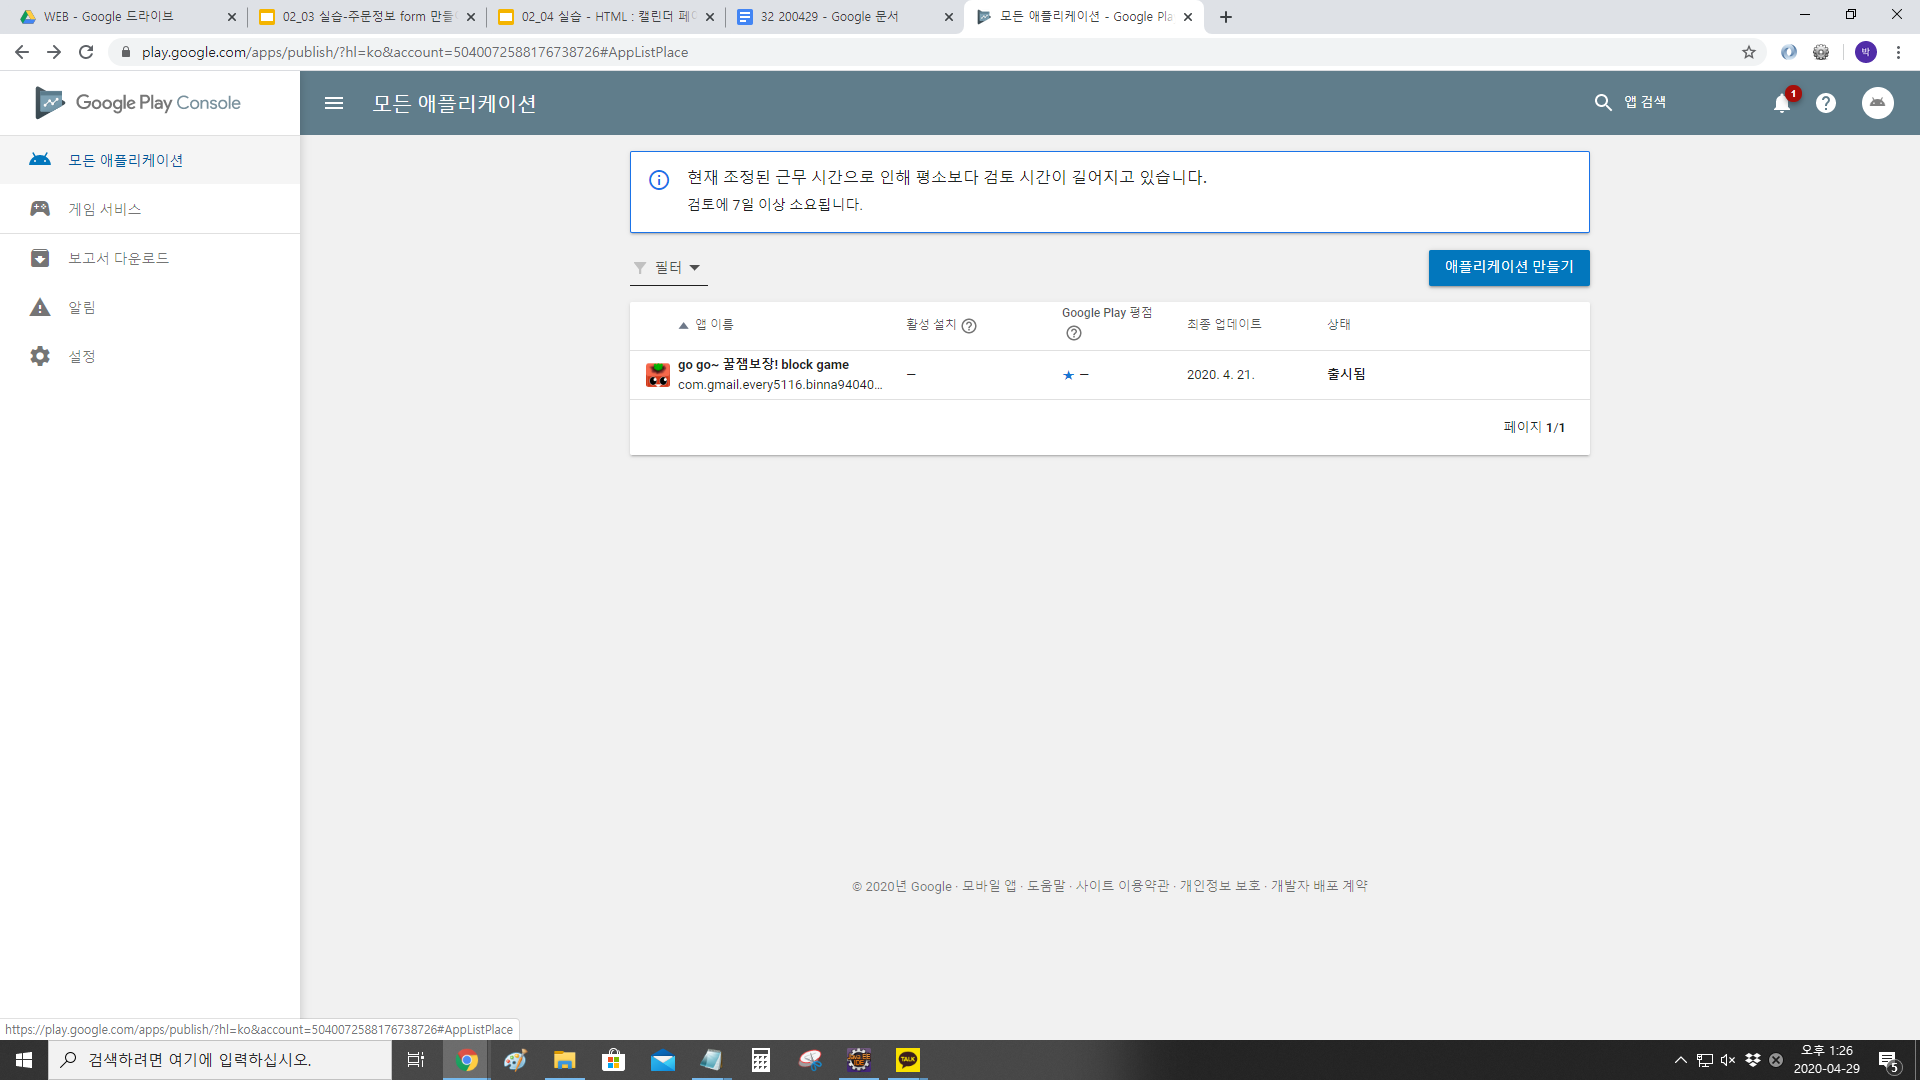Open the Chrome profile avatar

point(1866,52)
